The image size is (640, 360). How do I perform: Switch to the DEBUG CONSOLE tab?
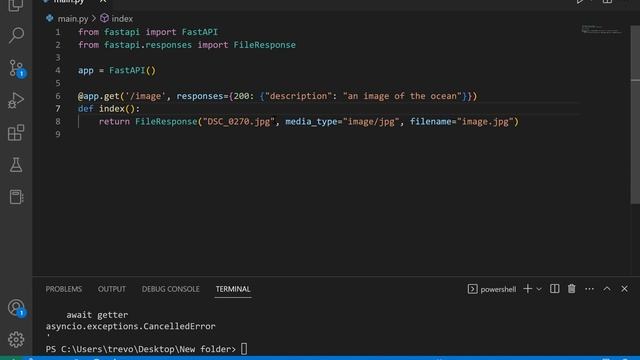[x=171, y=289]
